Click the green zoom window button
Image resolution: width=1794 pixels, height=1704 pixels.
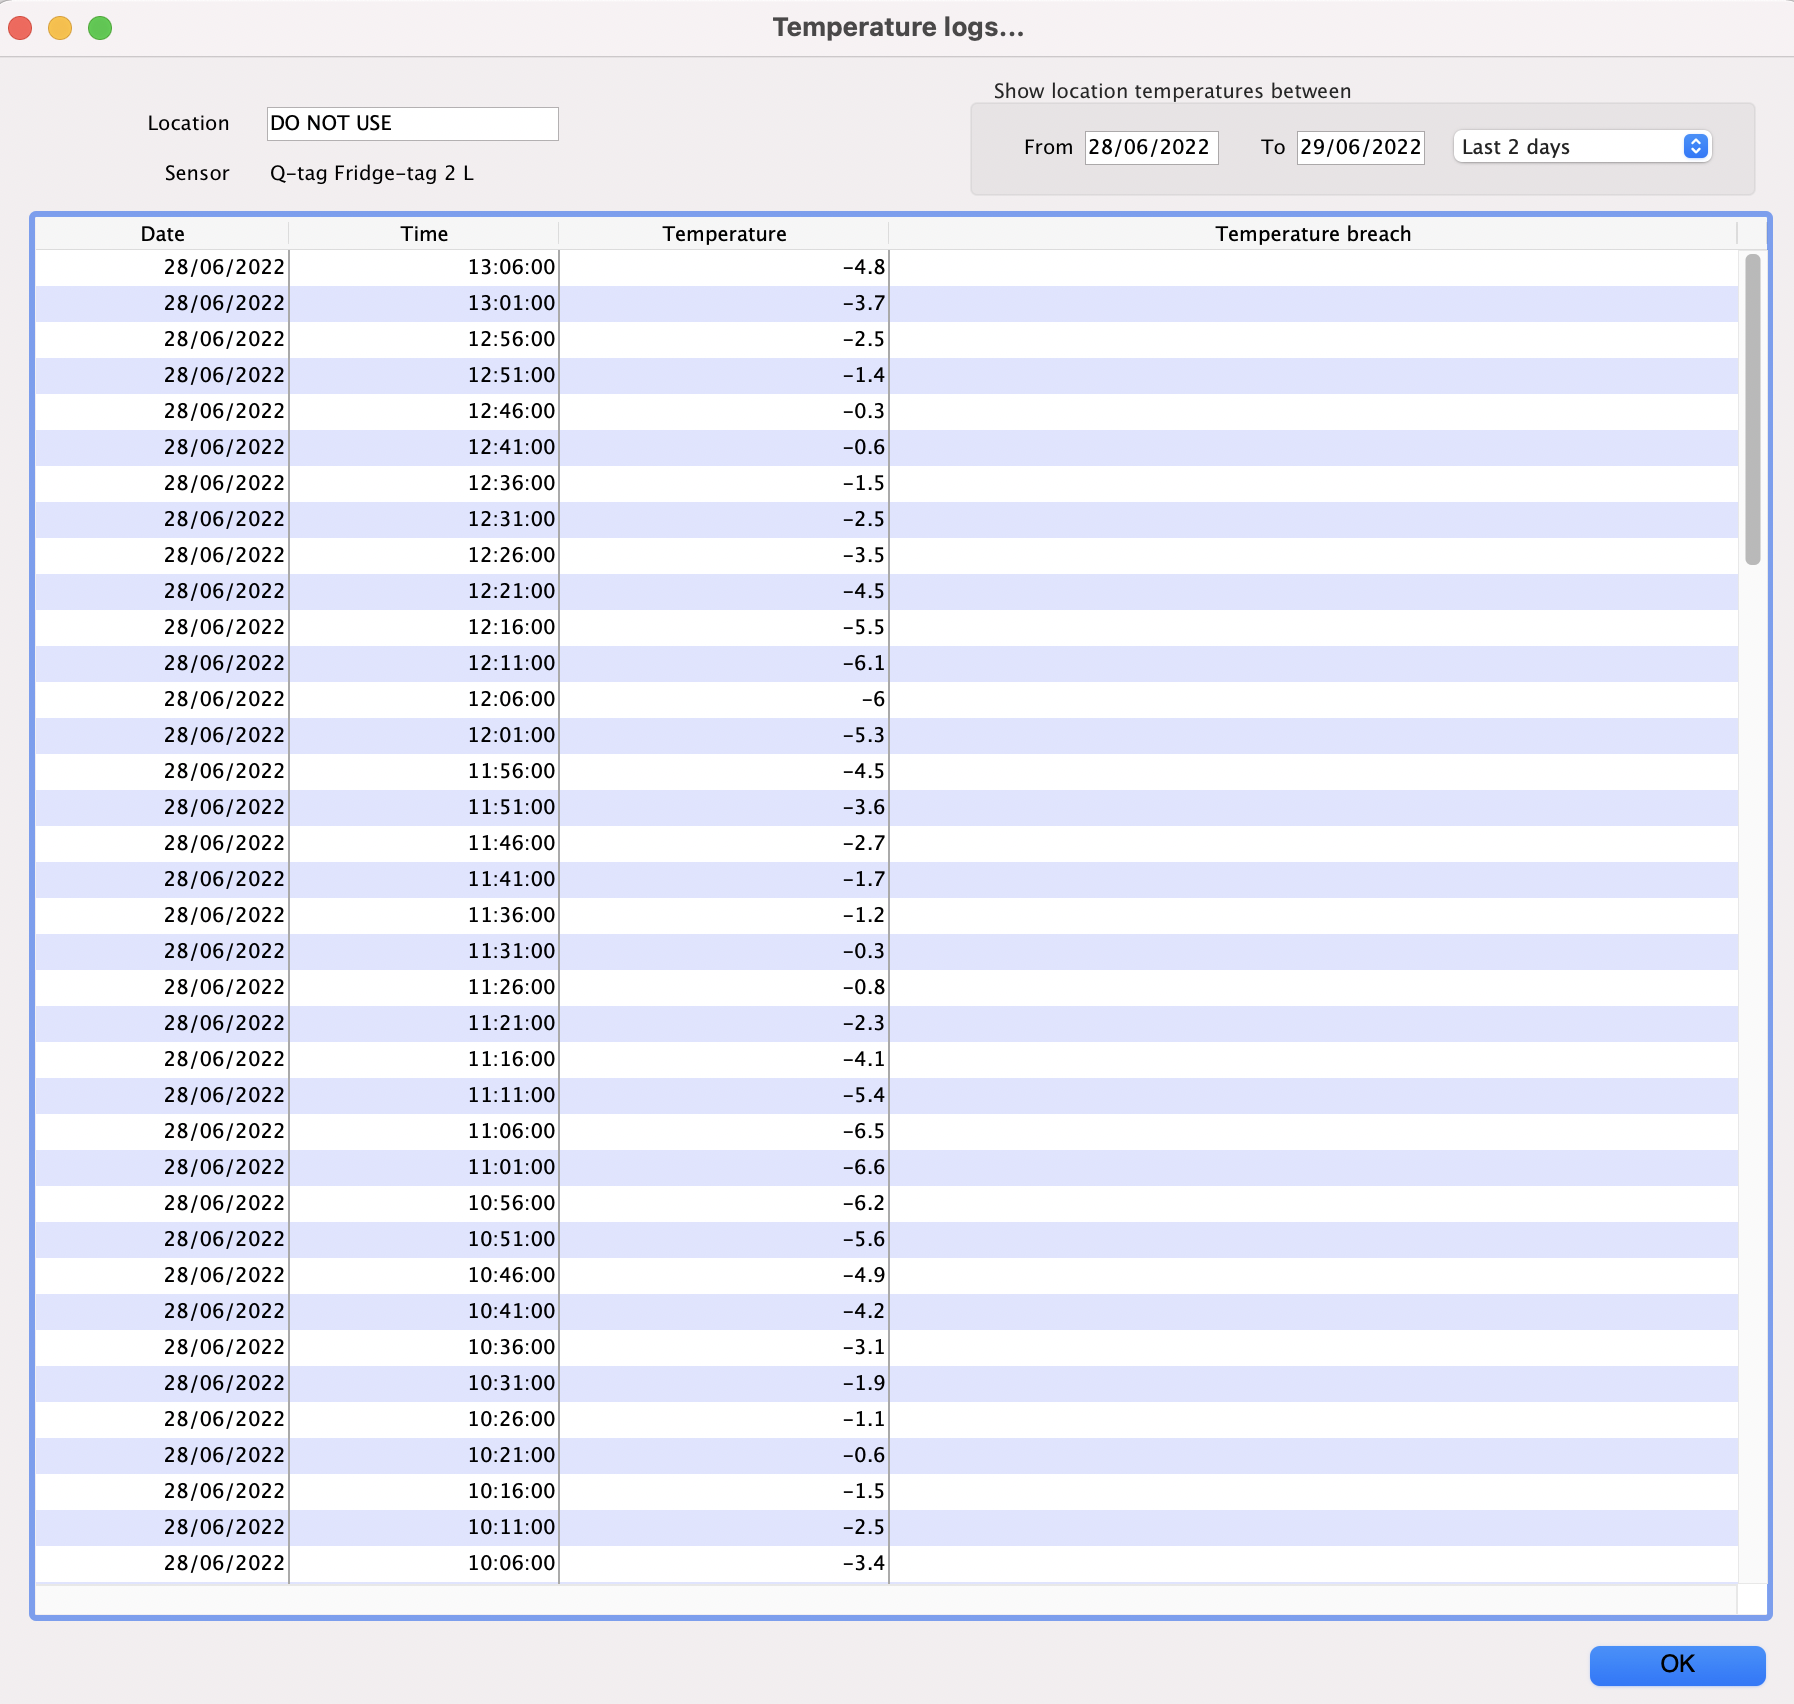(100, 27)
